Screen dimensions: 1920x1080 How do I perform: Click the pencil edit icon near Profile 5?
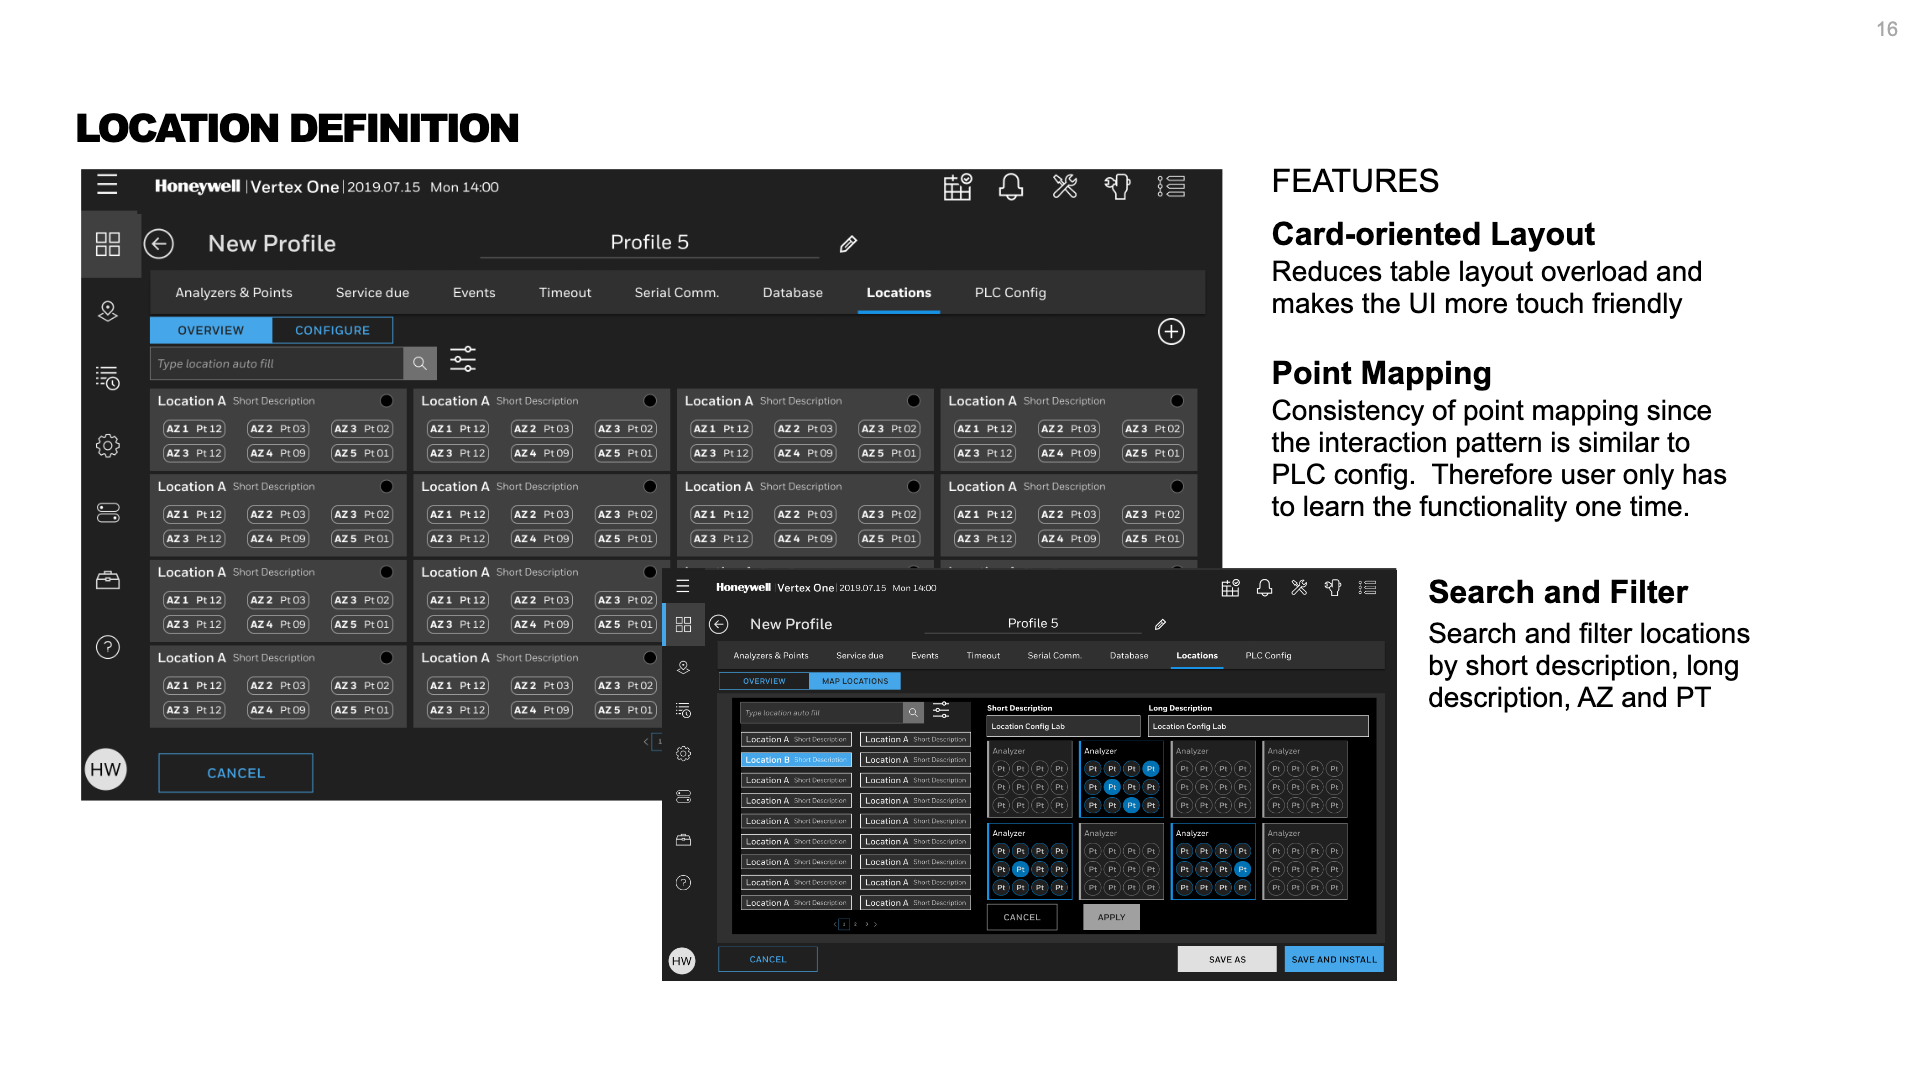(848, 244)
